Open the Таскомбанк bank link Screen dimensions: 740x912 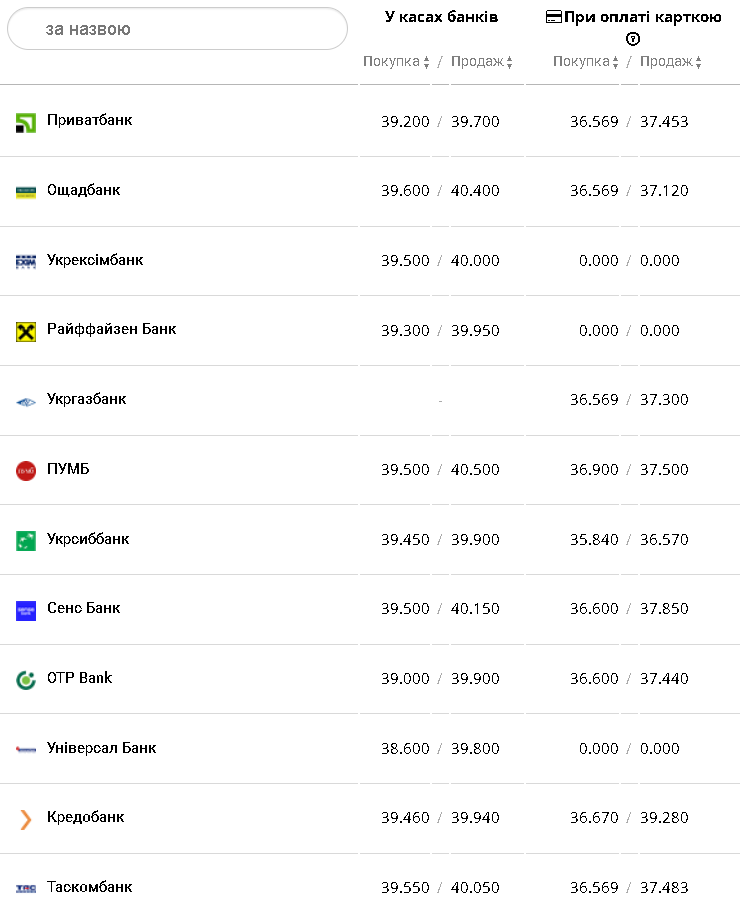point(89,887)
